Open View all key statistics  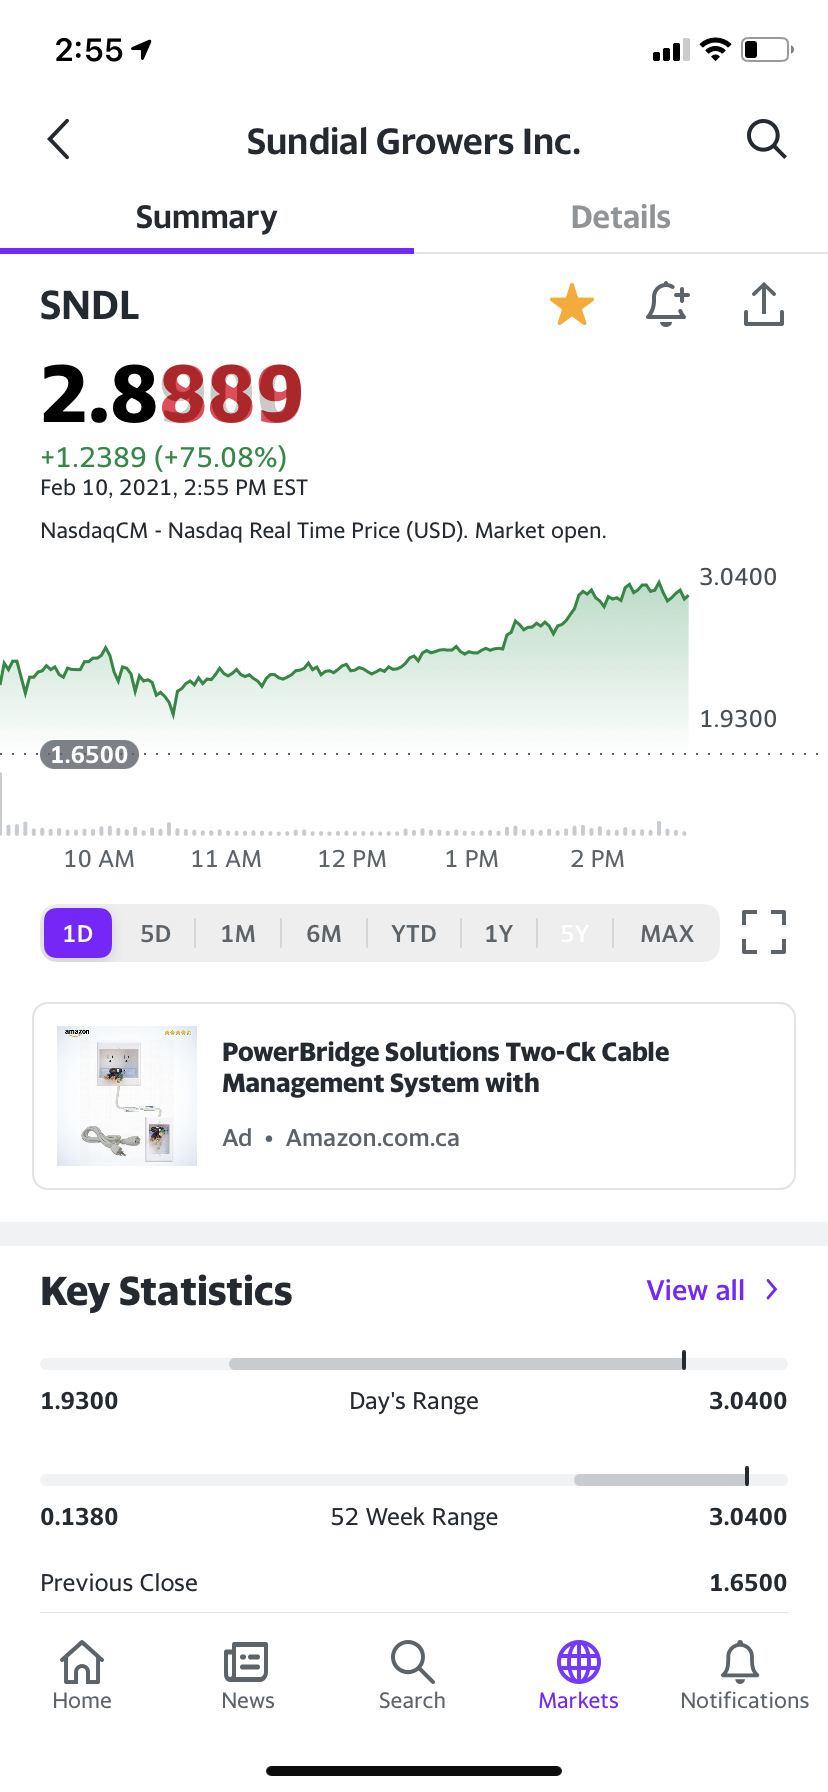[696, 1290]
